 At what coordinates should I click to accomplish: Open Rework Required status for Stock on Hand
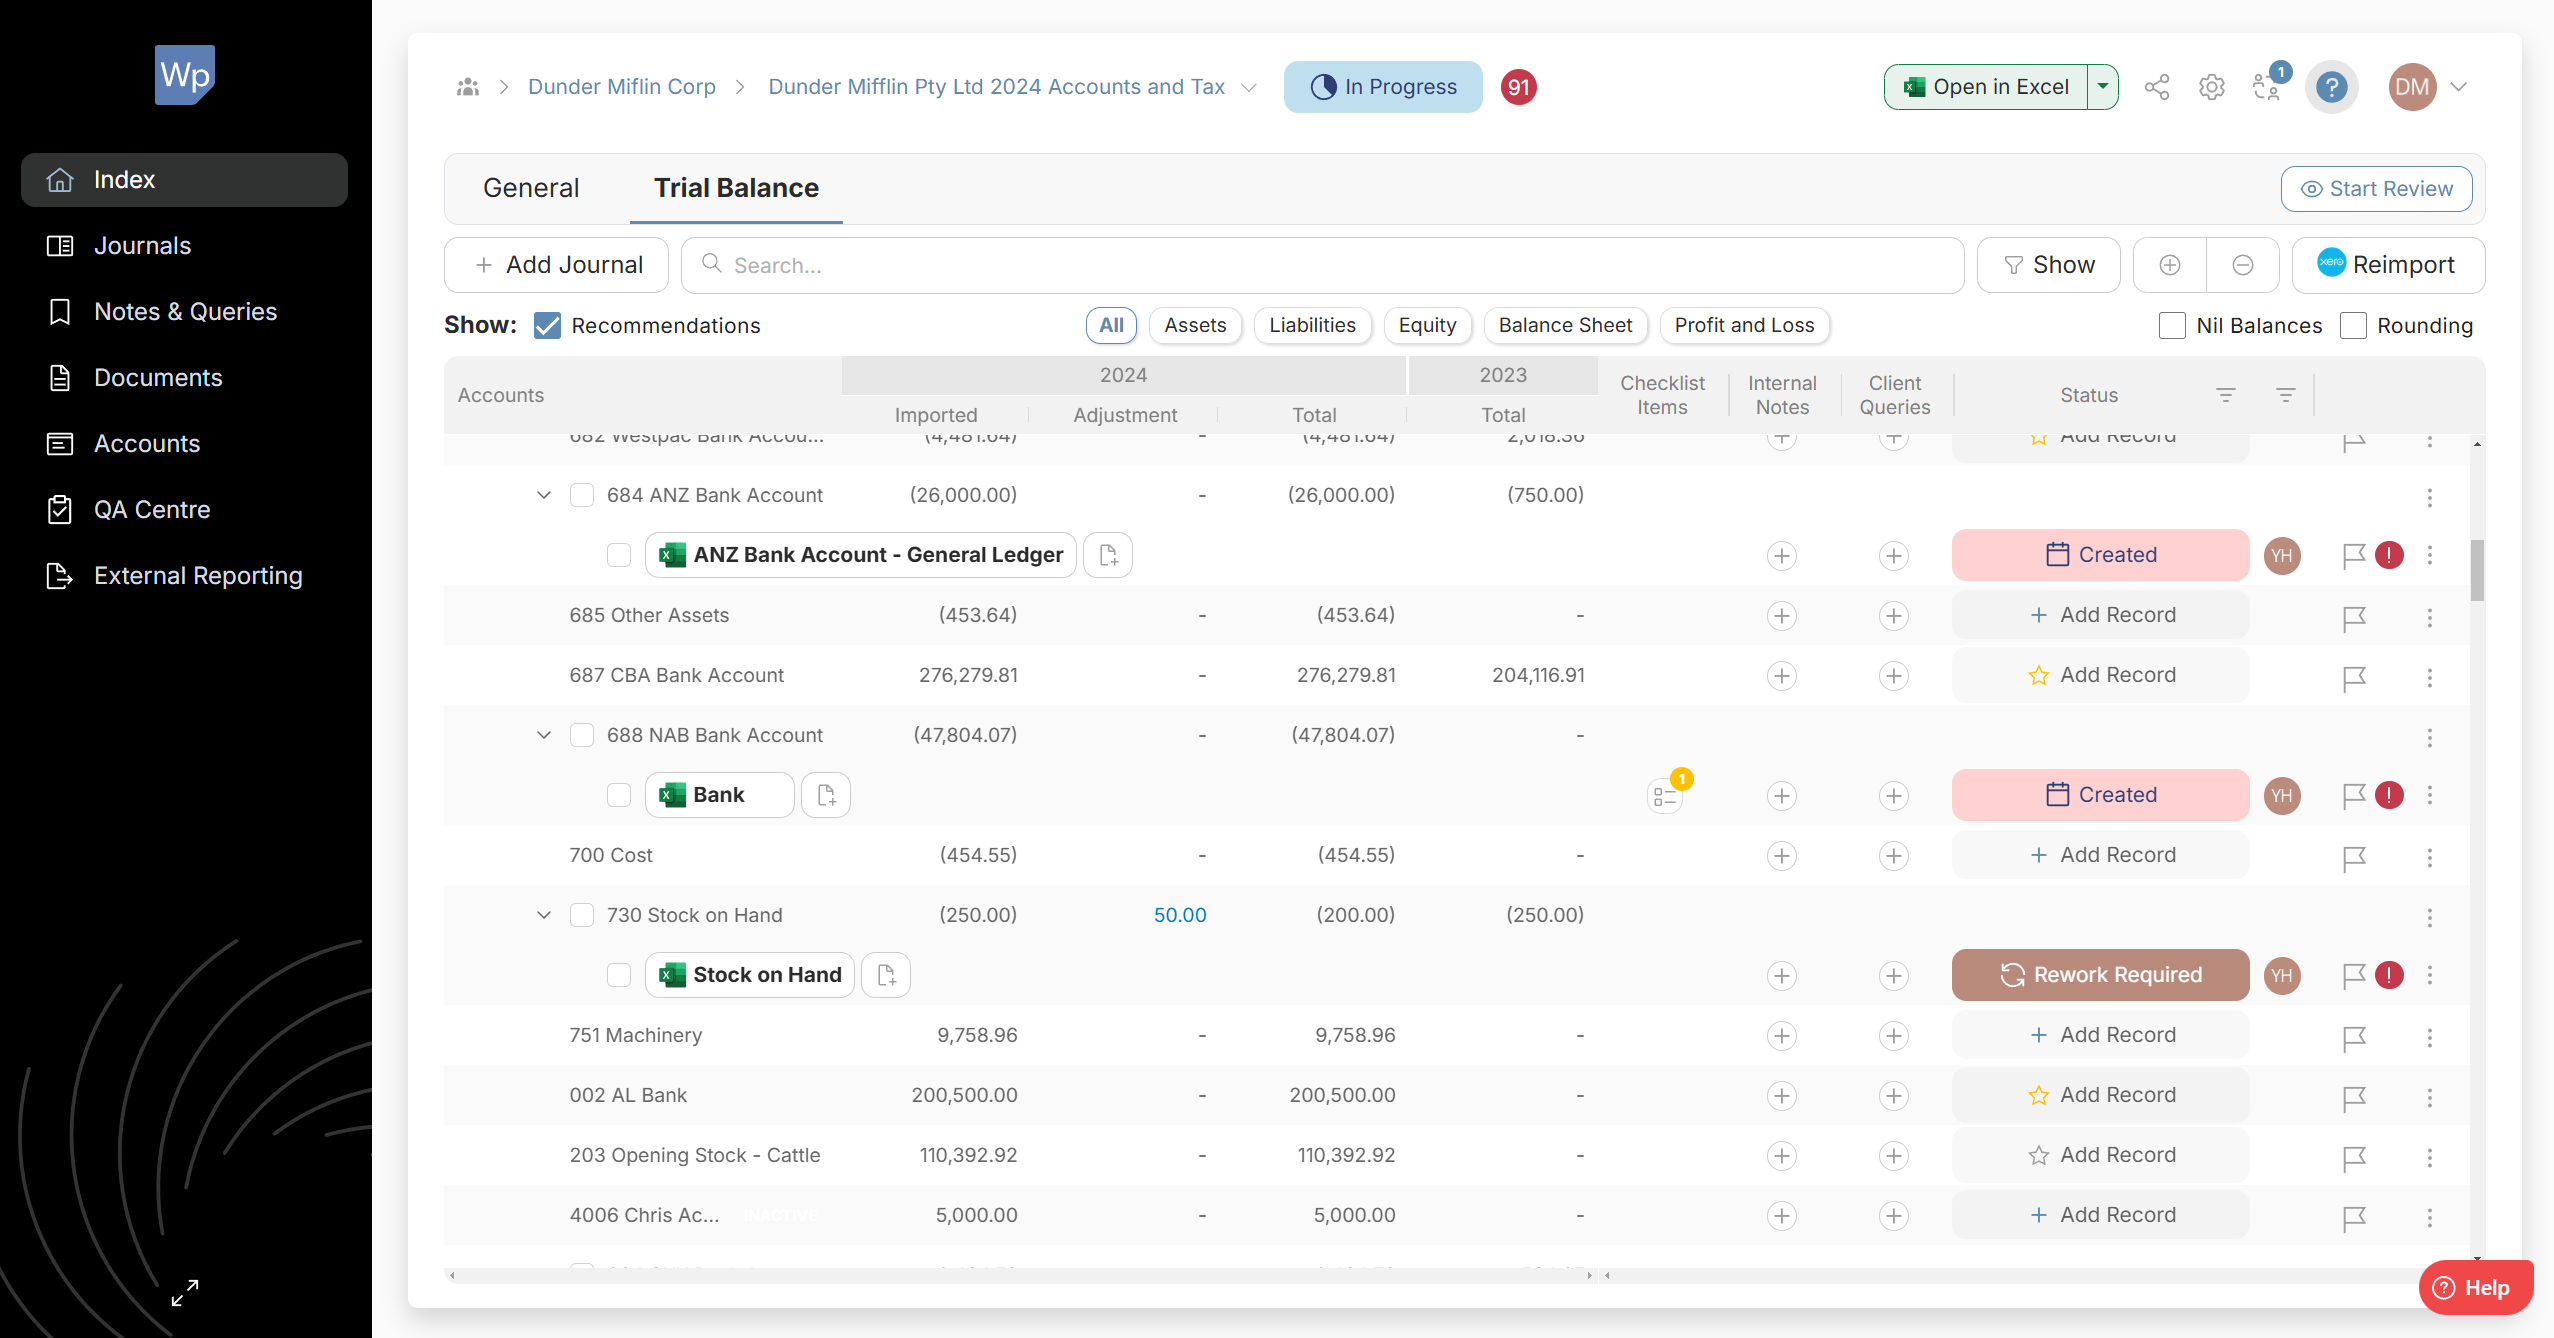tap(2101, 975)
